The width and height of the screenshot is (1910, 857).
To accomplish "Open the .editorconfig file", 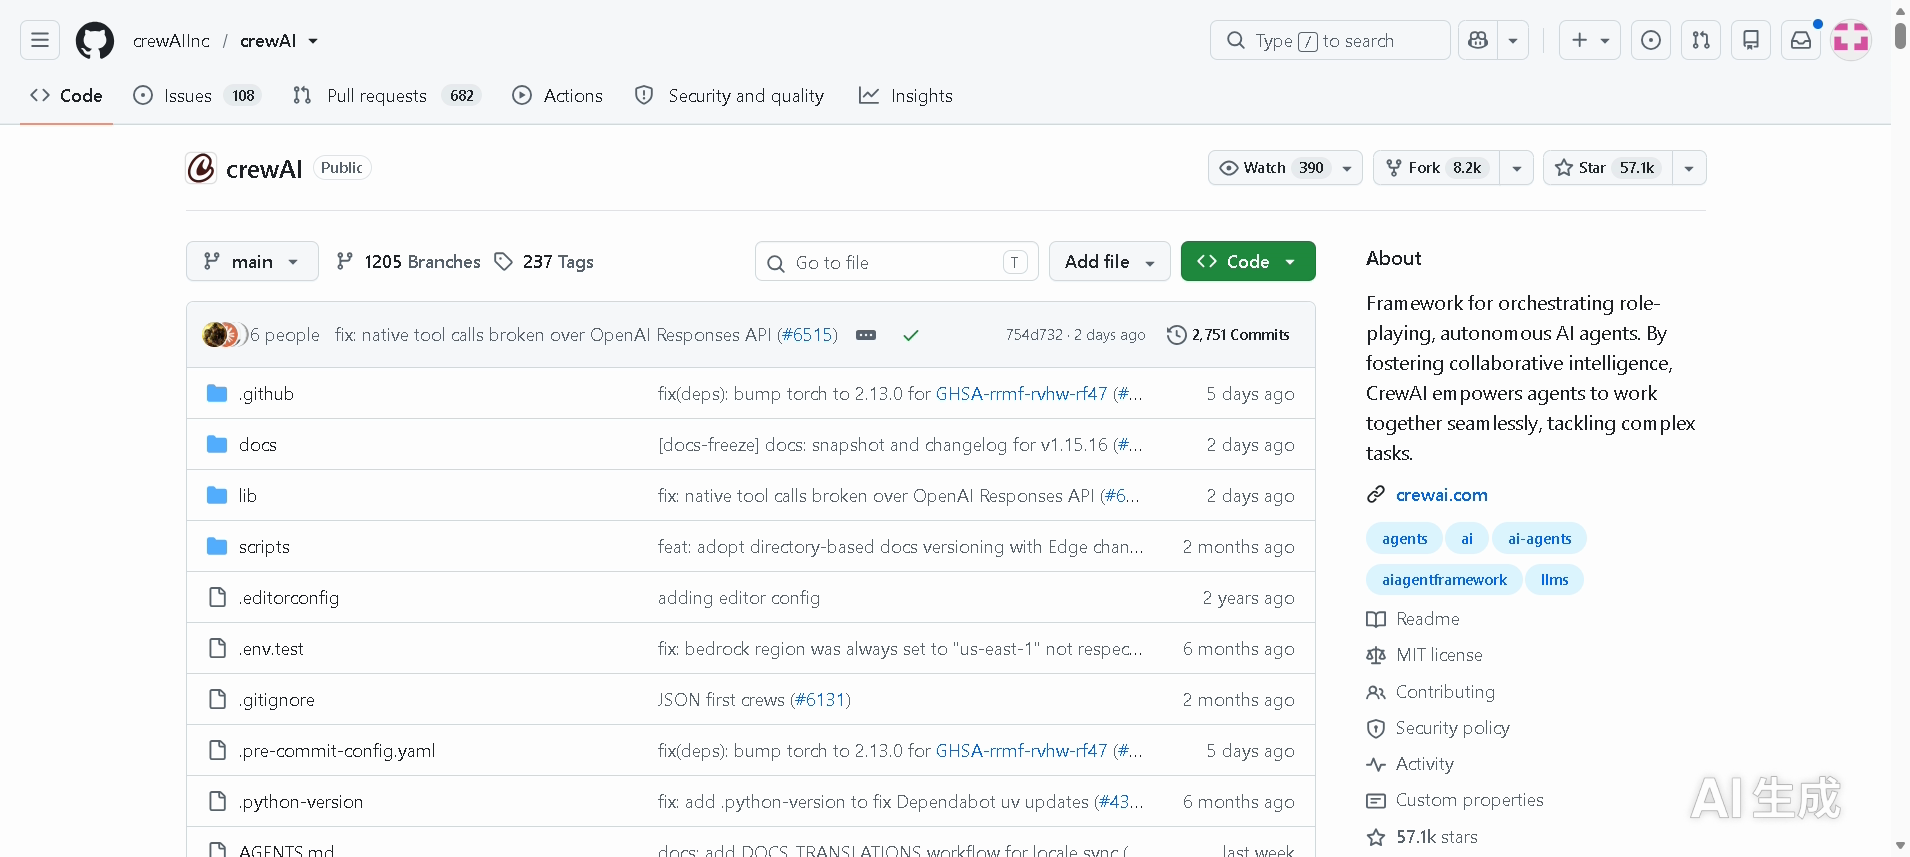I will (288, 598).
